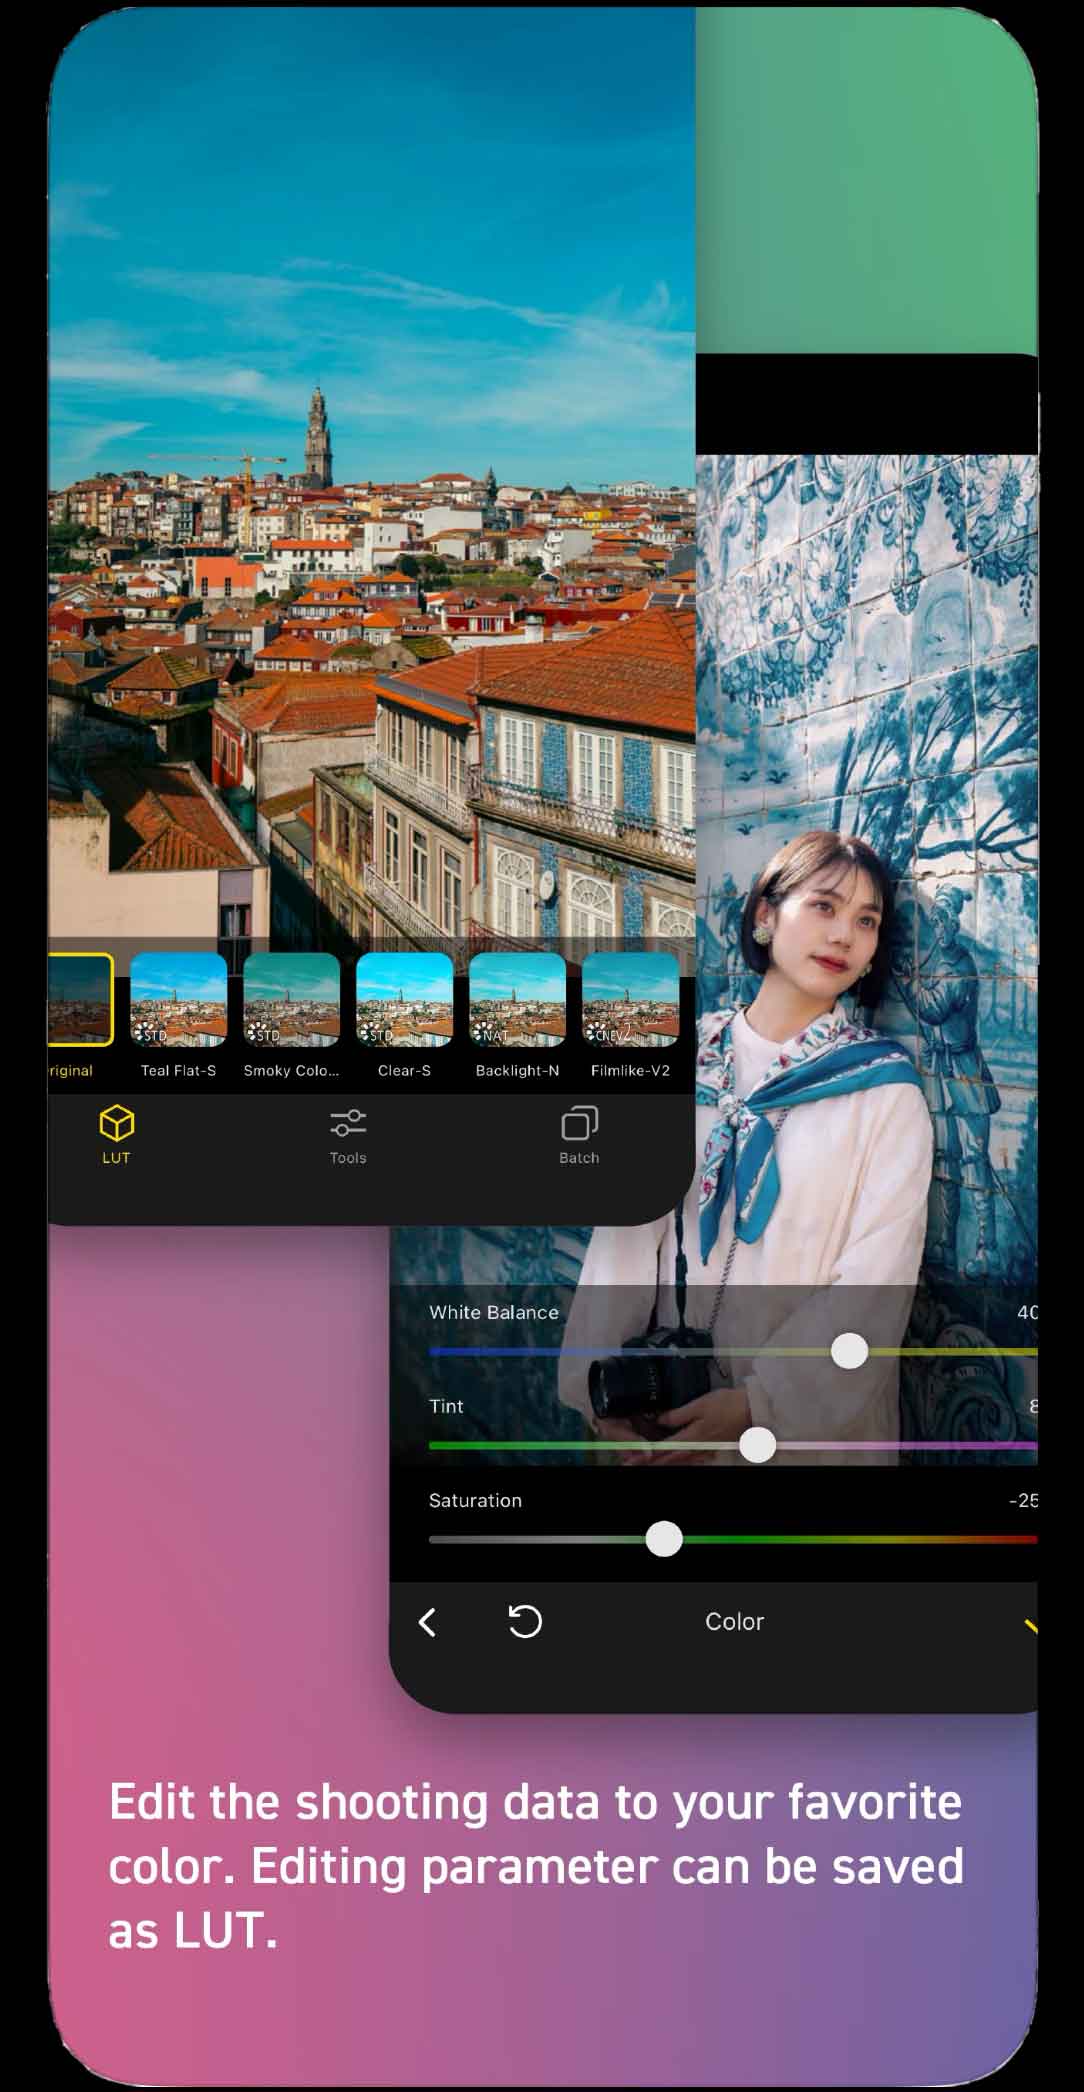
Task: Switch to the Tools sliders tab
Action: (348, 1135)
